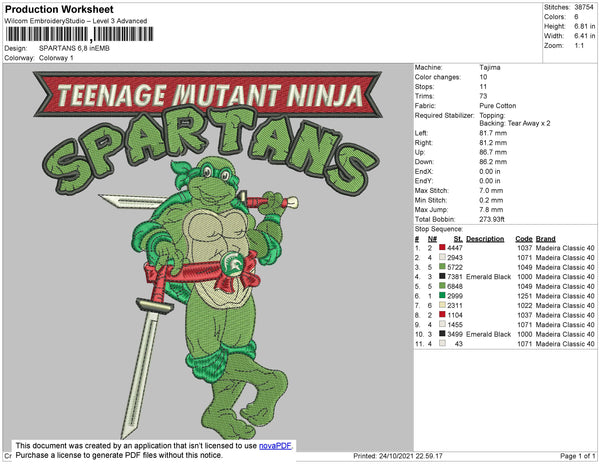600x464 pixels.
Task: Click the Max Jump value '7.8 mm'
Action: click(492, 210)
